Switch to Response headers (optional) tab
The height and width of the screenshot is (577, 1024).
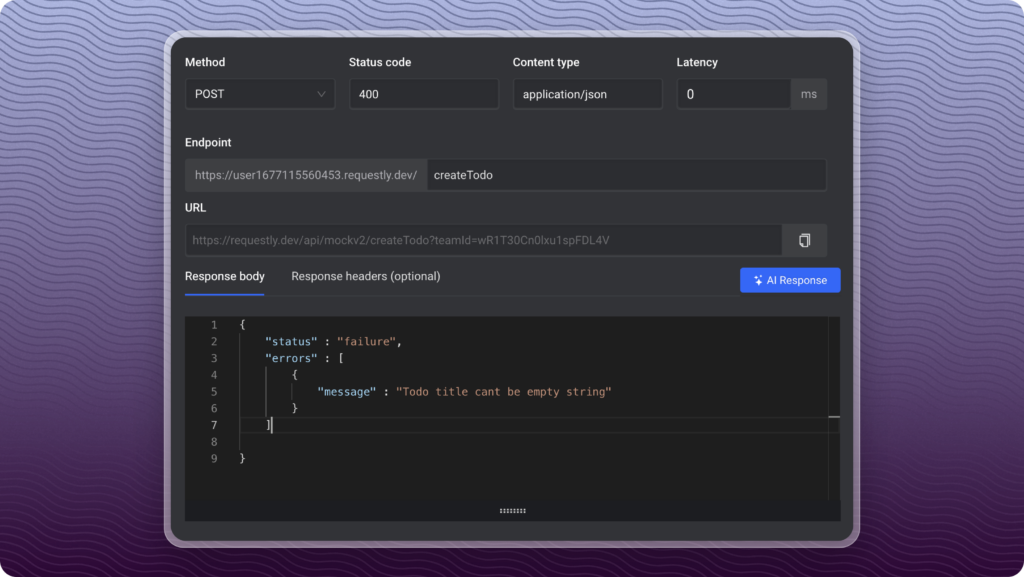coord(366,277)
